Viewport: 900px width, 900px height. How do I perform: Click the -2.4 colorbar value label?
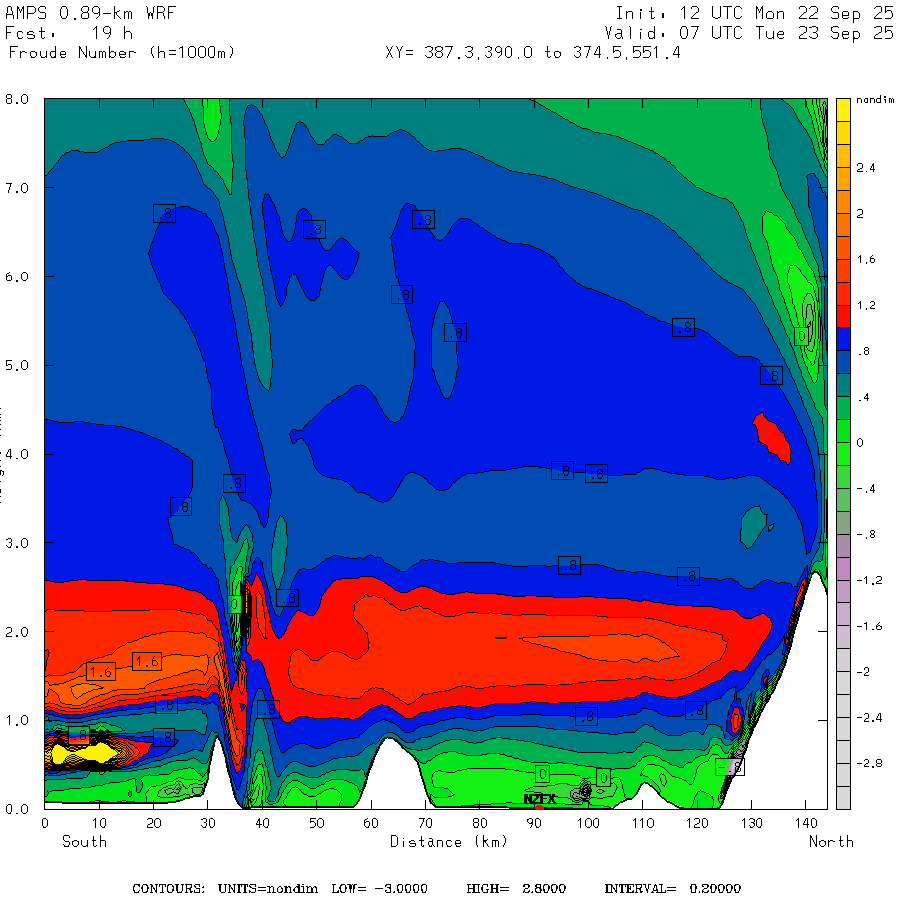[869, 717]
